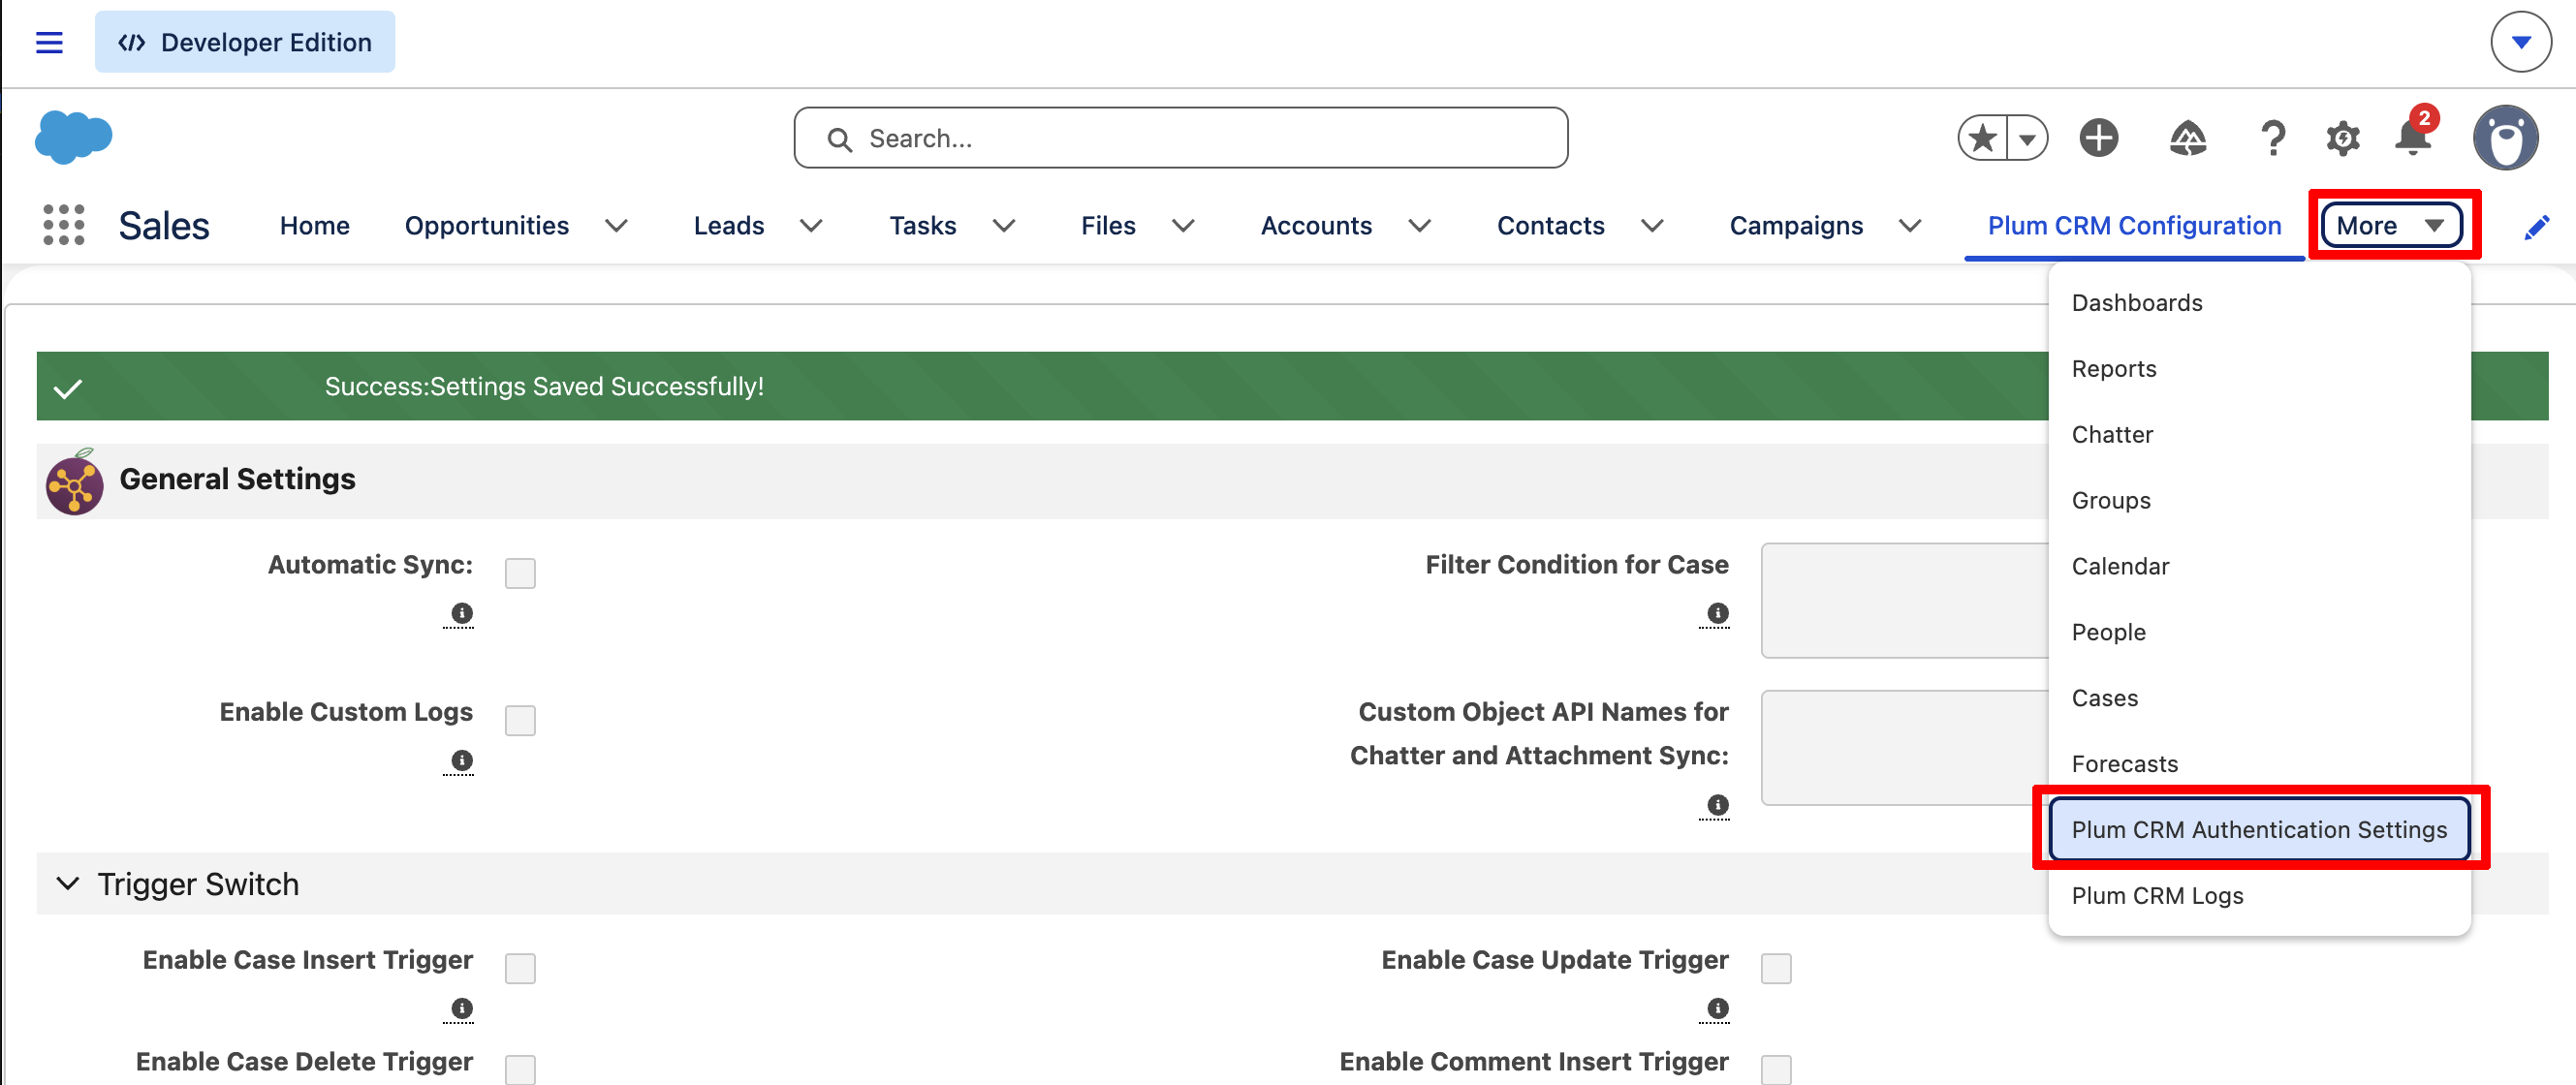The image size is (2576, 1085).
Task: Select Plum CRM Authentication Settings menu item
Action: 2259,829
